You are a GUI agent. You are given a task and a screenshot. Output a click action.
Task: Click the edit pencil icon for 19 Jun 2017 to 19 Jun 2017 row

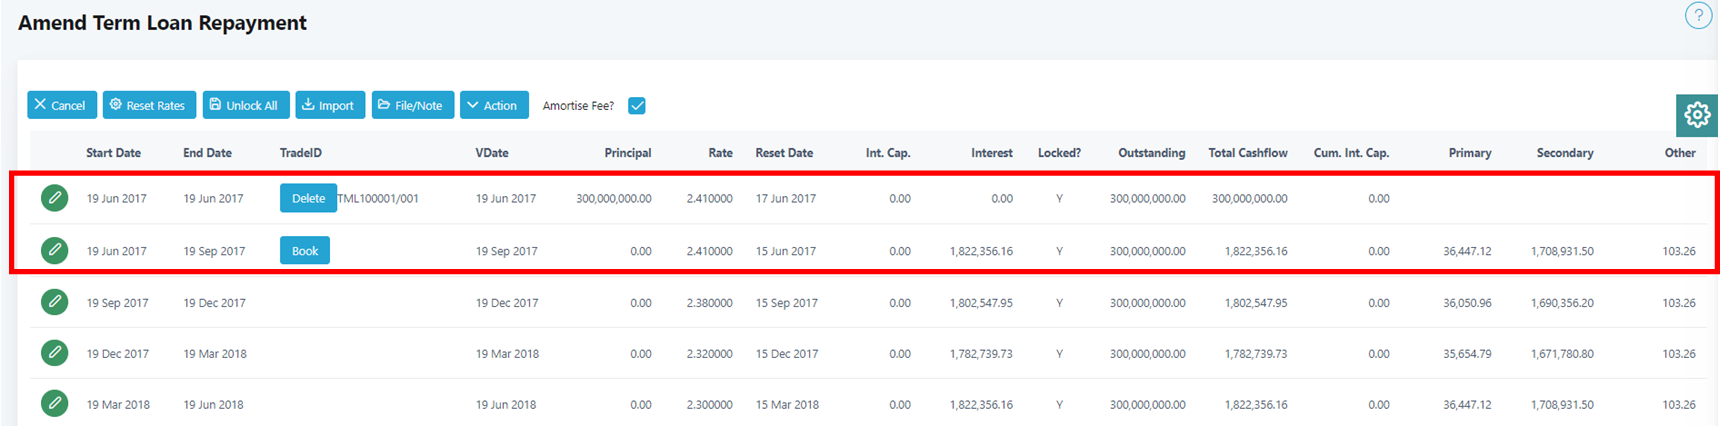tap(55, 198)
